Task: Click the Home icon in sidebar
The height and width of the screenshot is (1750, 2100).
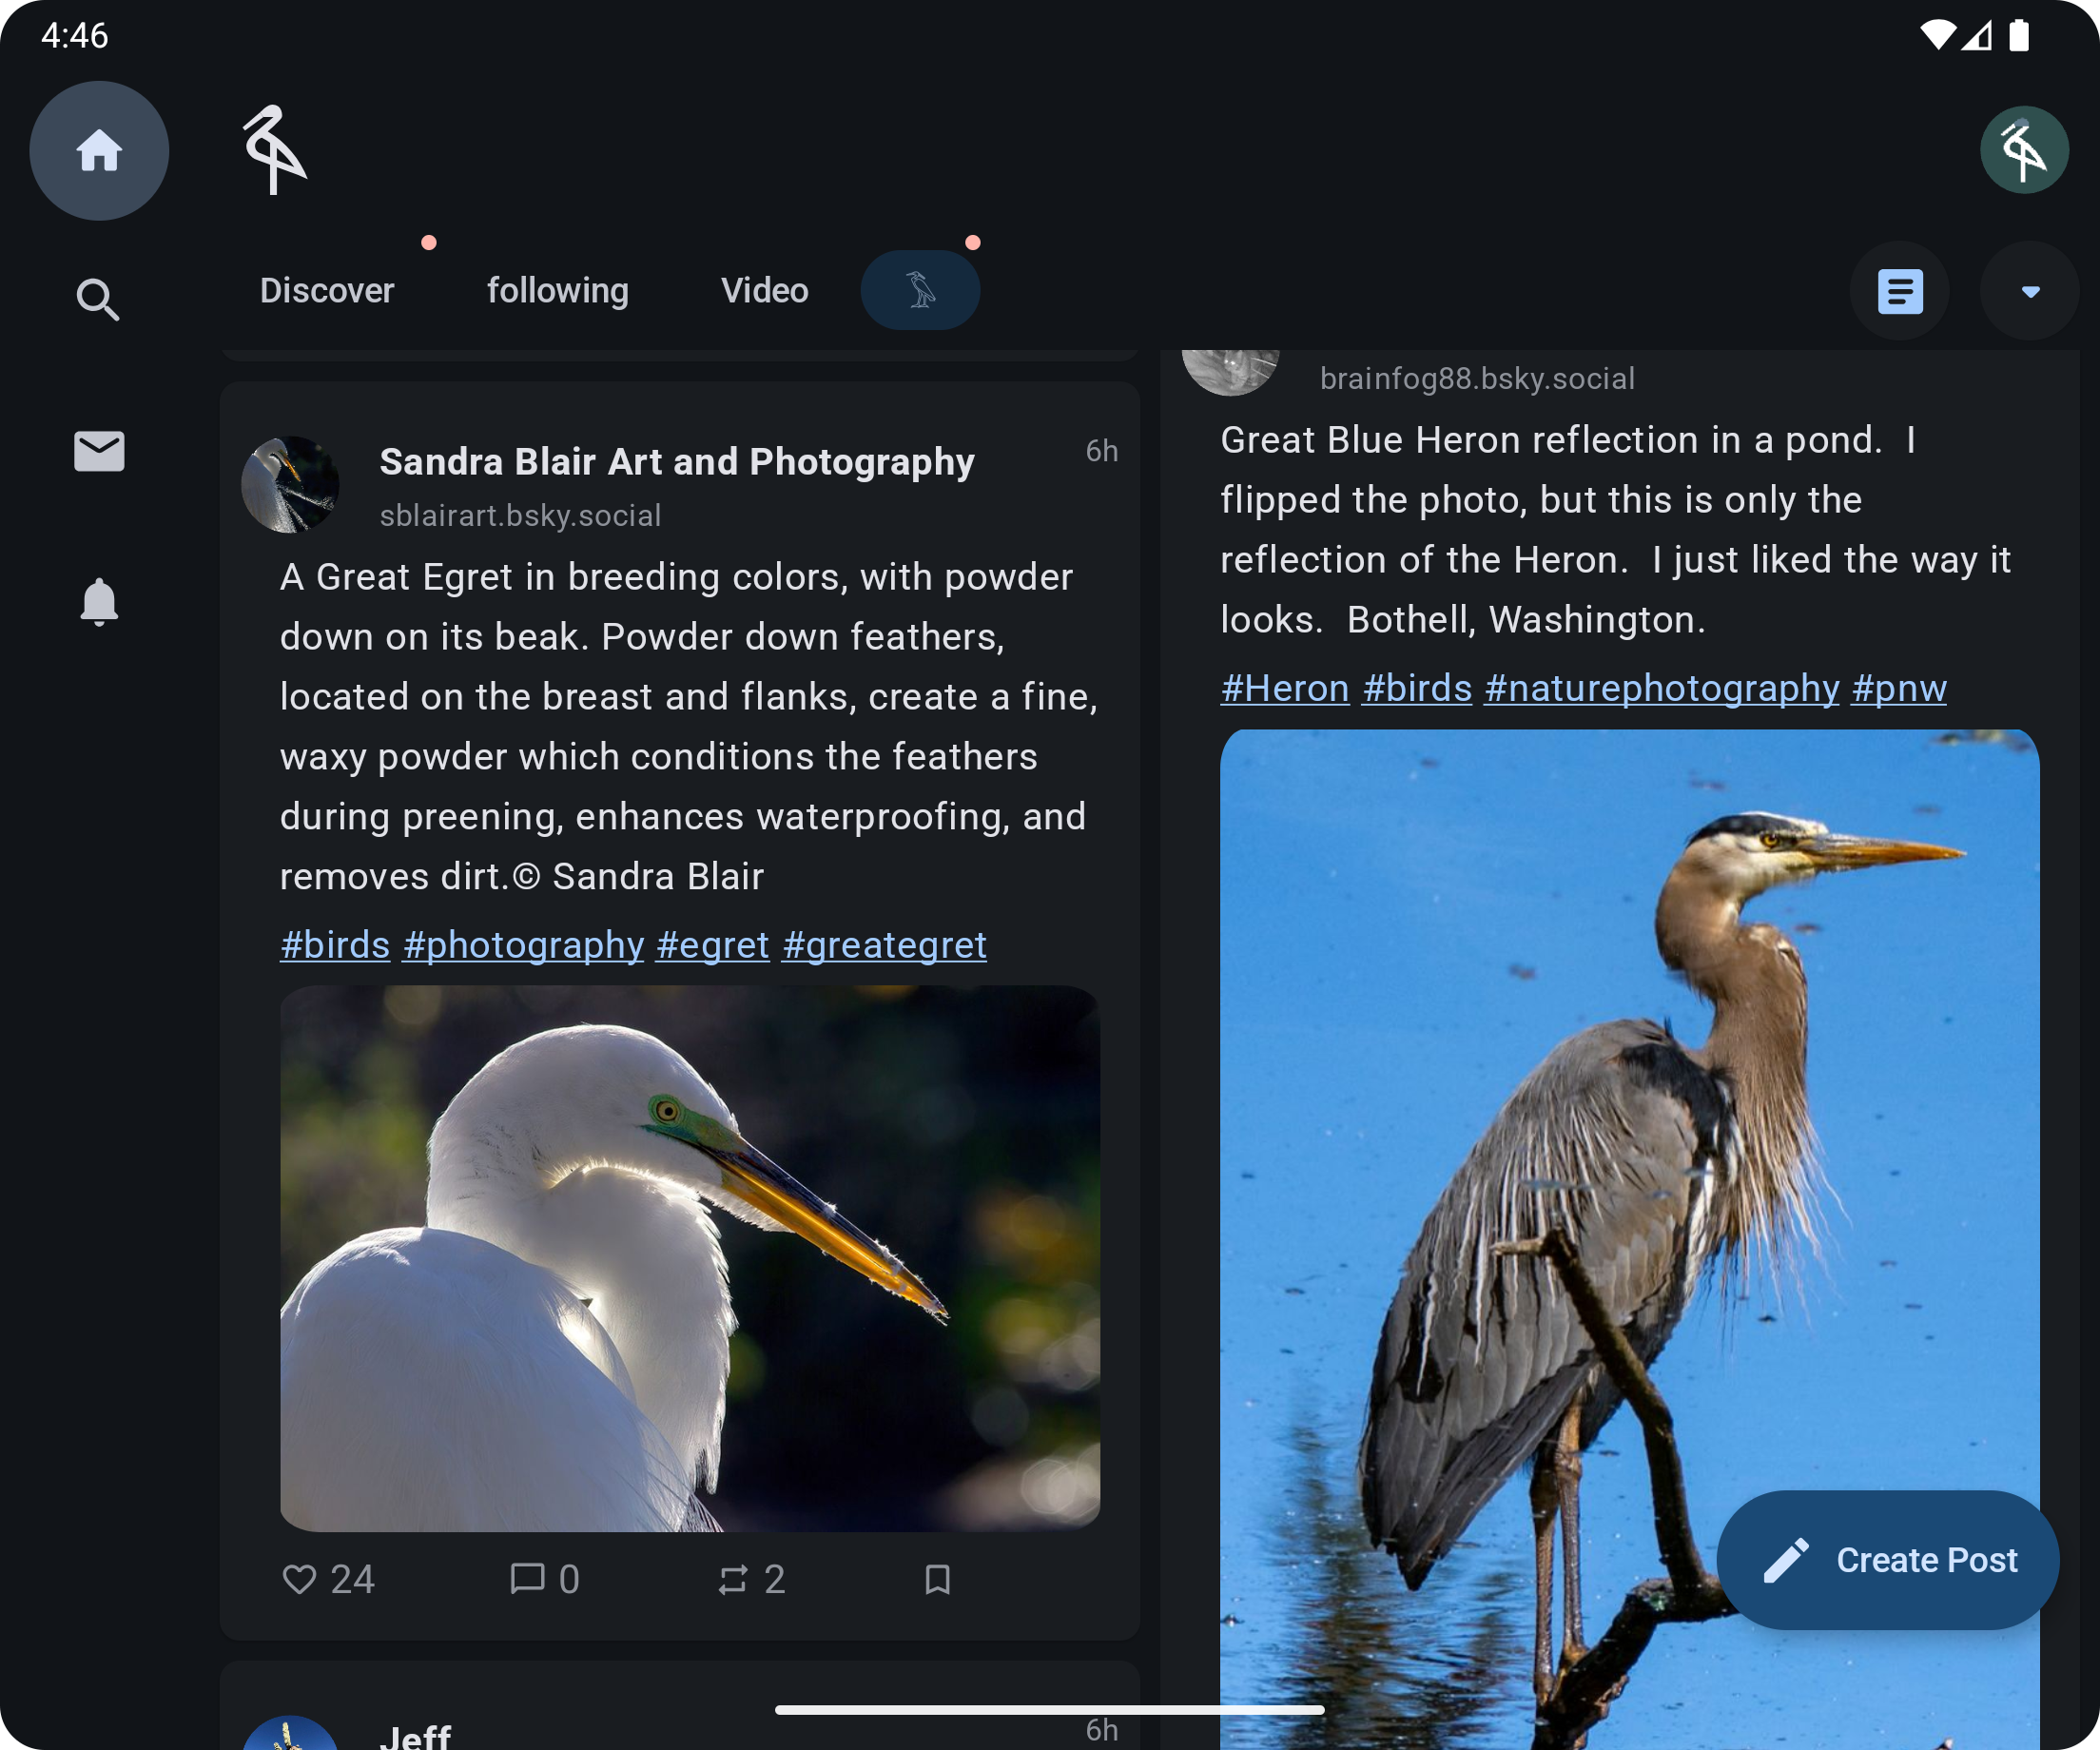Action: 99,149
